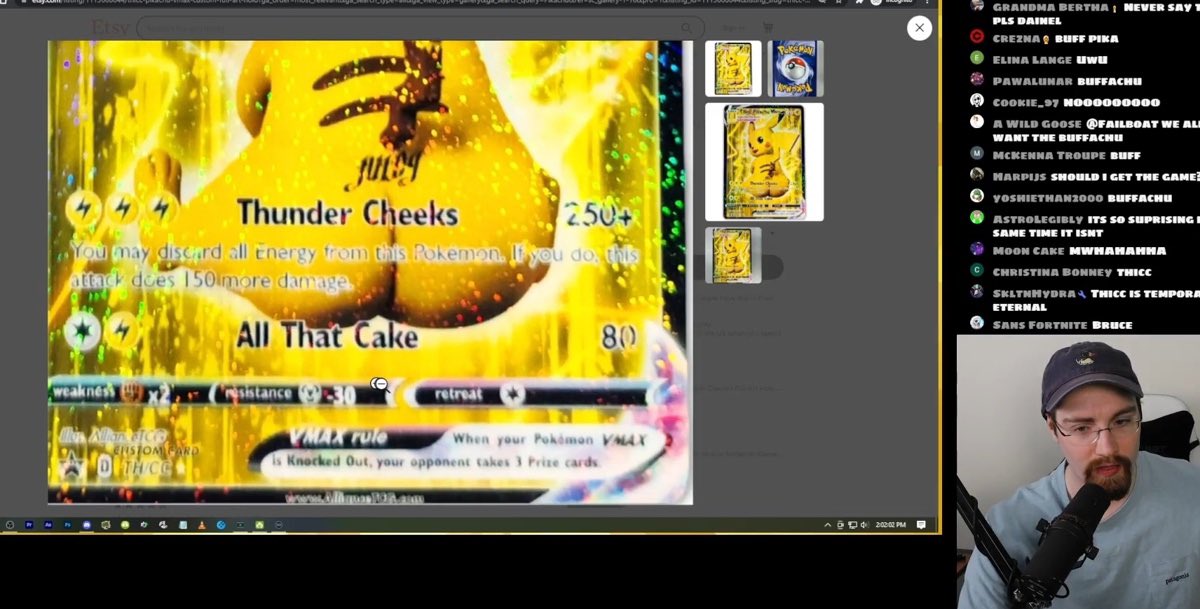This screenshot has height=609, width=1200.
Task: Launch Premiere Pro from the taskbar
Action: [x=30, y=524]
